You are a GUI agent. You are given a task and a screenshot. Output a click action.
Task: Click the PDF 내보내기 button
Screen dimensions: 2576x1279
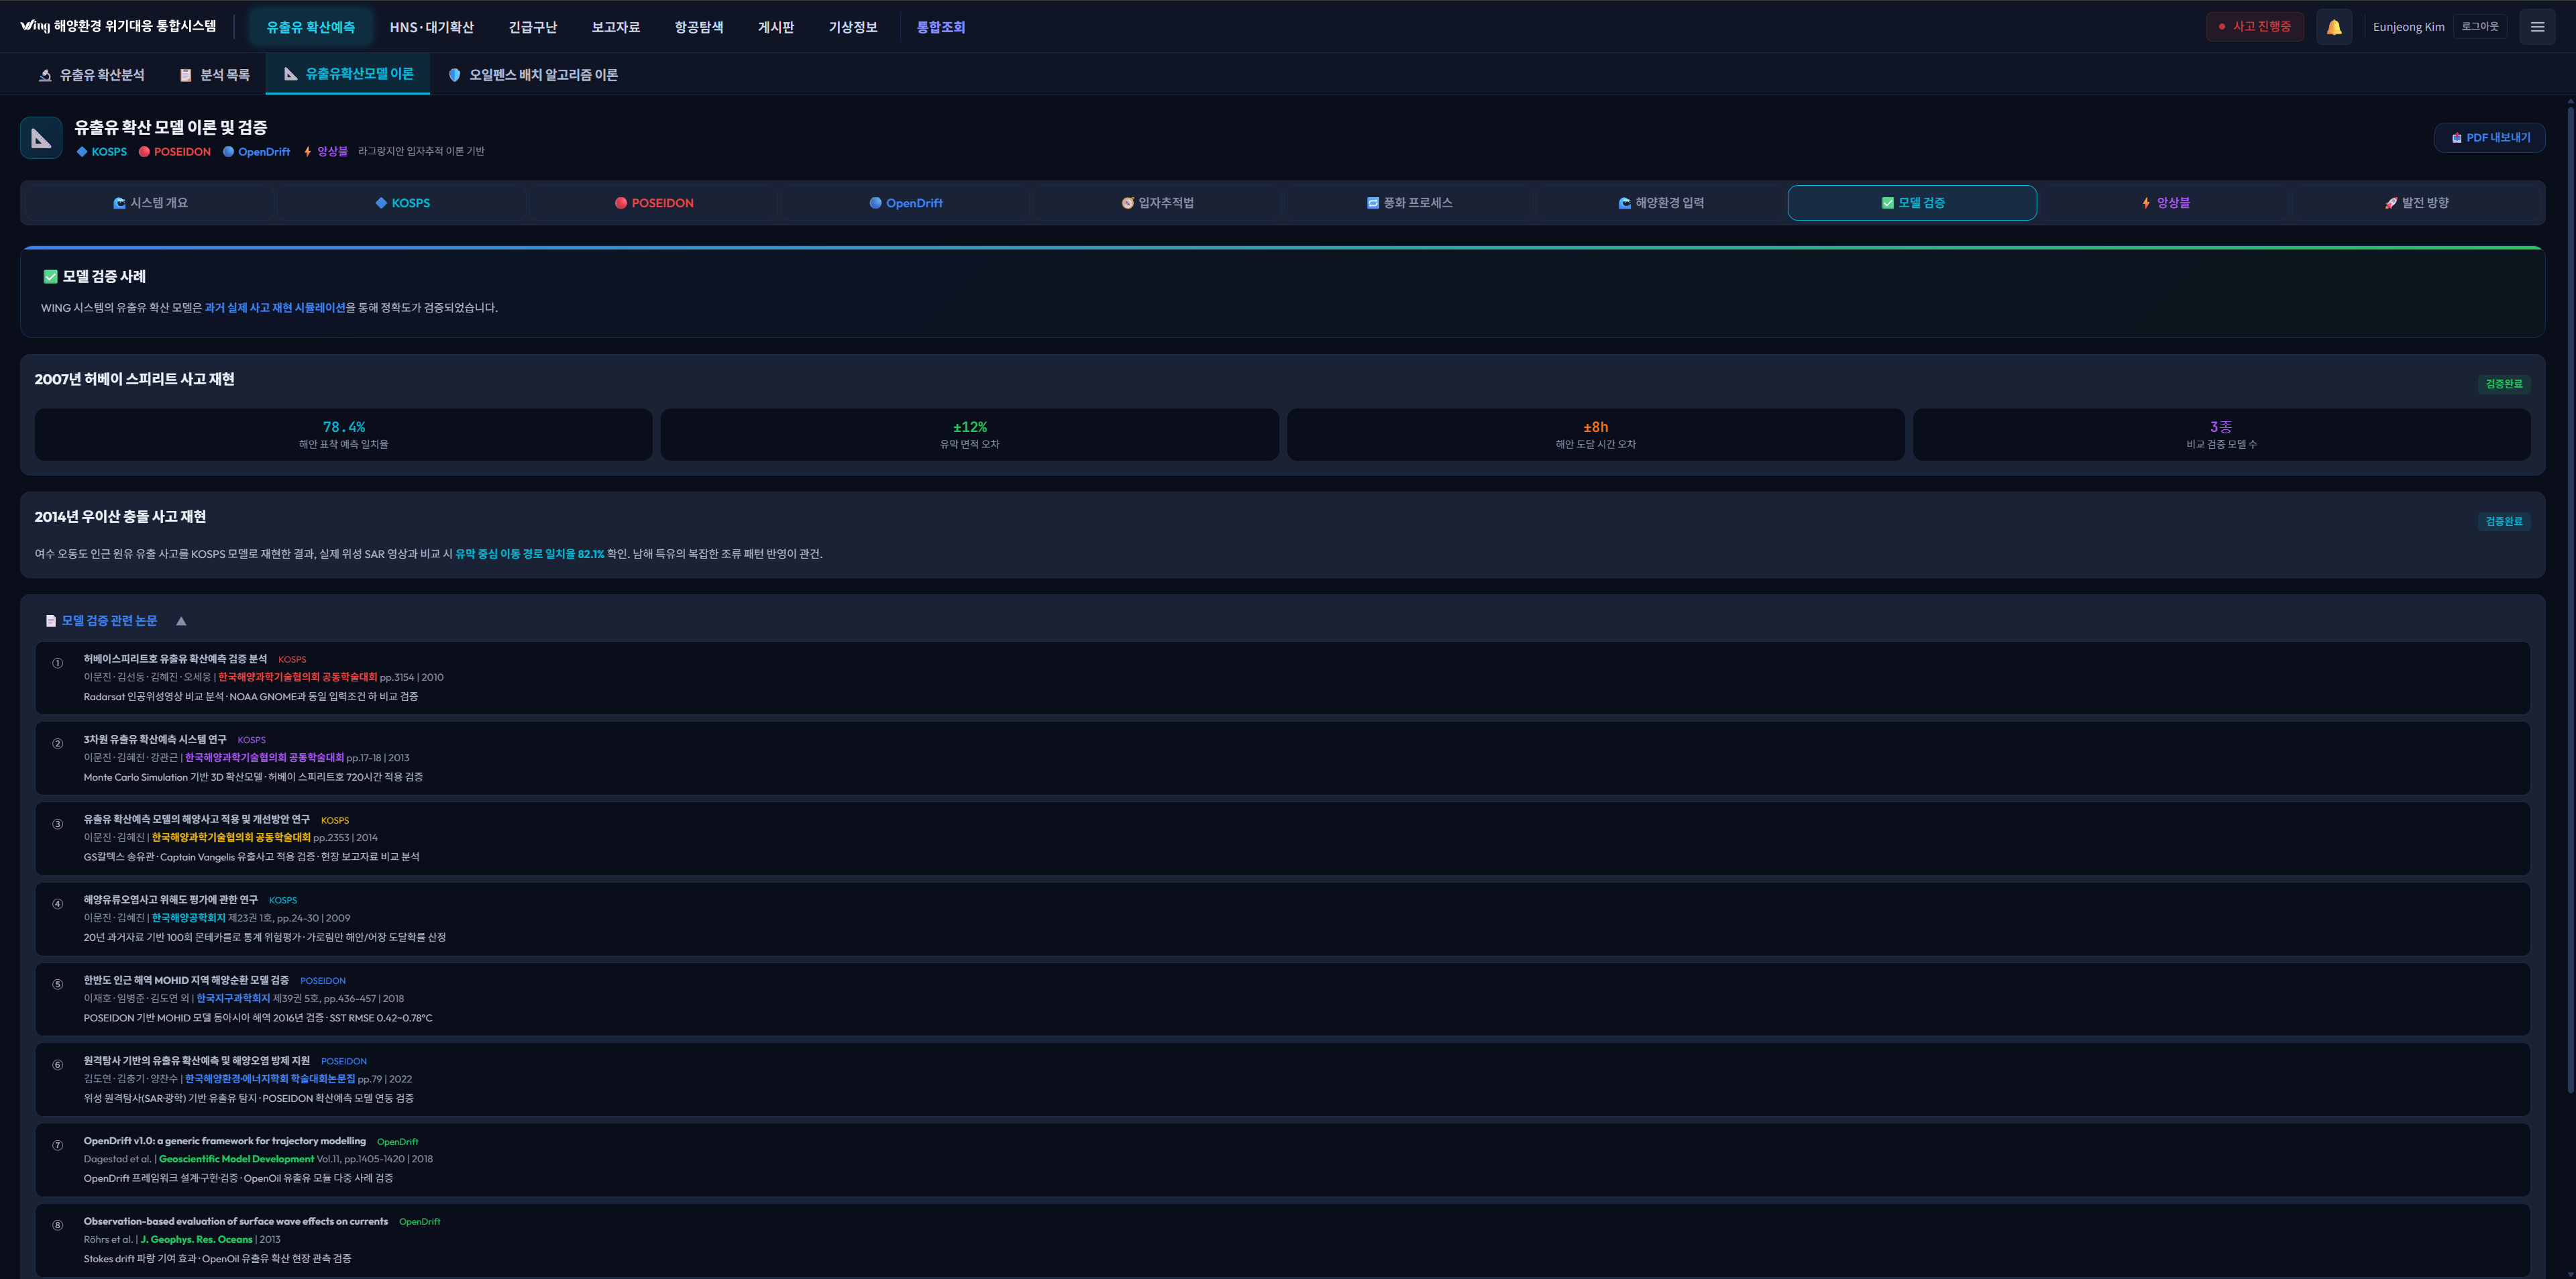click(x=2489, y=138)
